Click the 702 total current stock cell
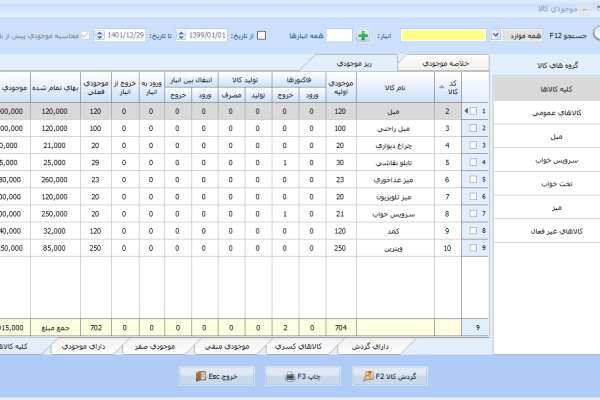The height and width of the screenshot is (400, 600). tap(96, 328)
